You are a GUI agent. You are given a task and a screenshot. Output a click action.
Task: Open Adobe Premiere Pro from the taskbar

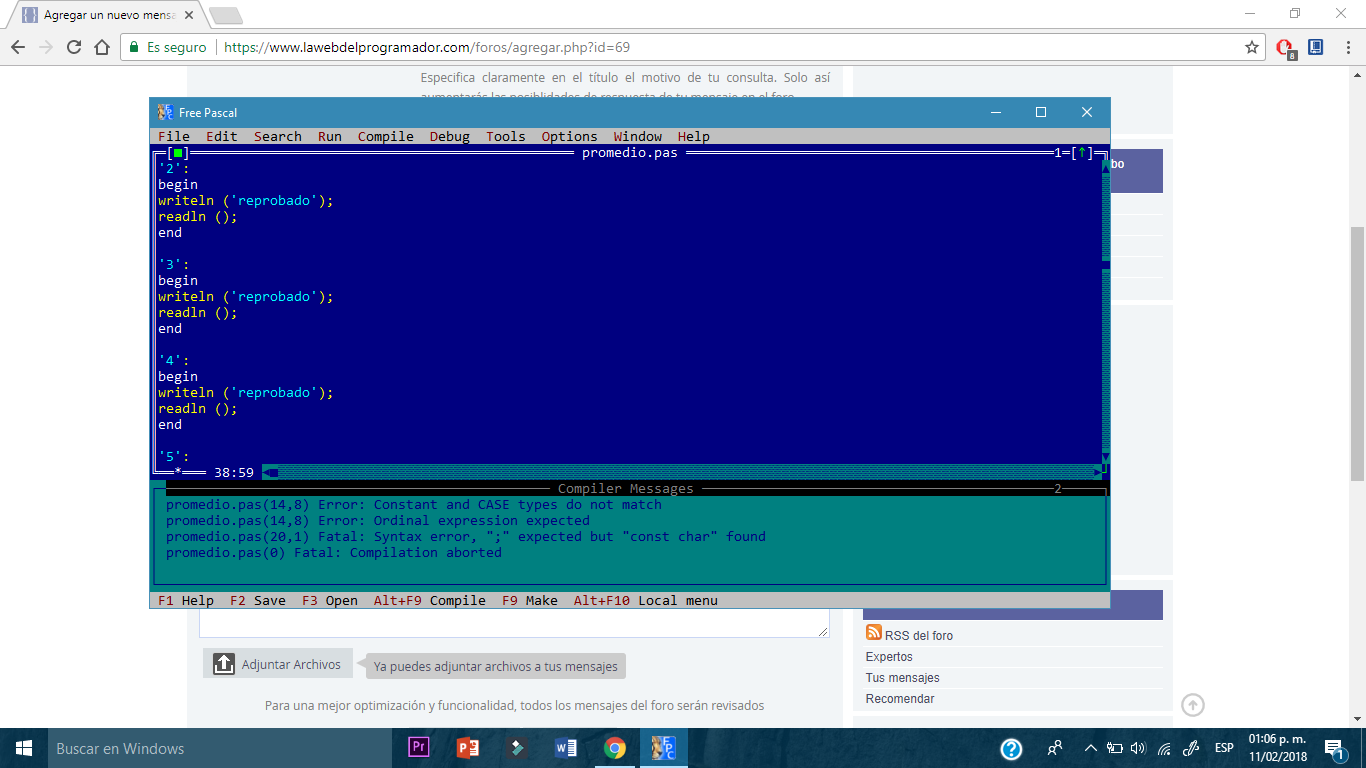click(x=419, y=748)
